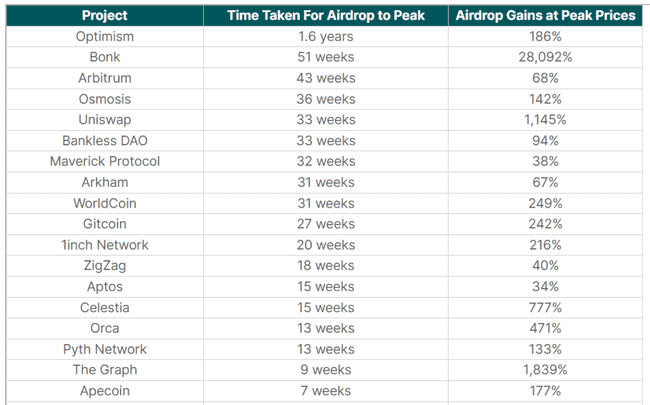Viewport: 650px width, 405px height.
Task: Click the Bonk project name
Action: pyautogui.click(x=105, y=57)
